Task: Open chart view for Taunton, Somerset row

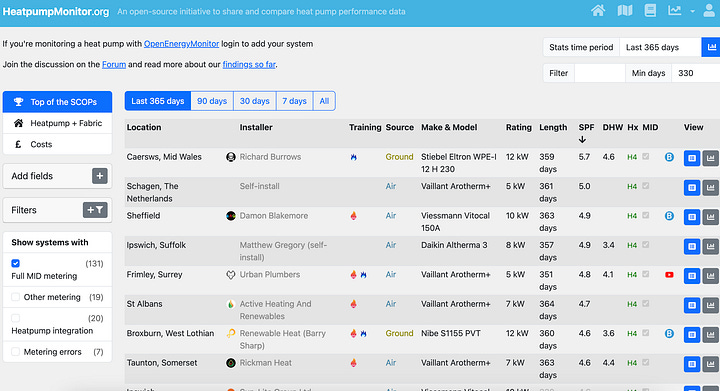Action: pos(710,363)
